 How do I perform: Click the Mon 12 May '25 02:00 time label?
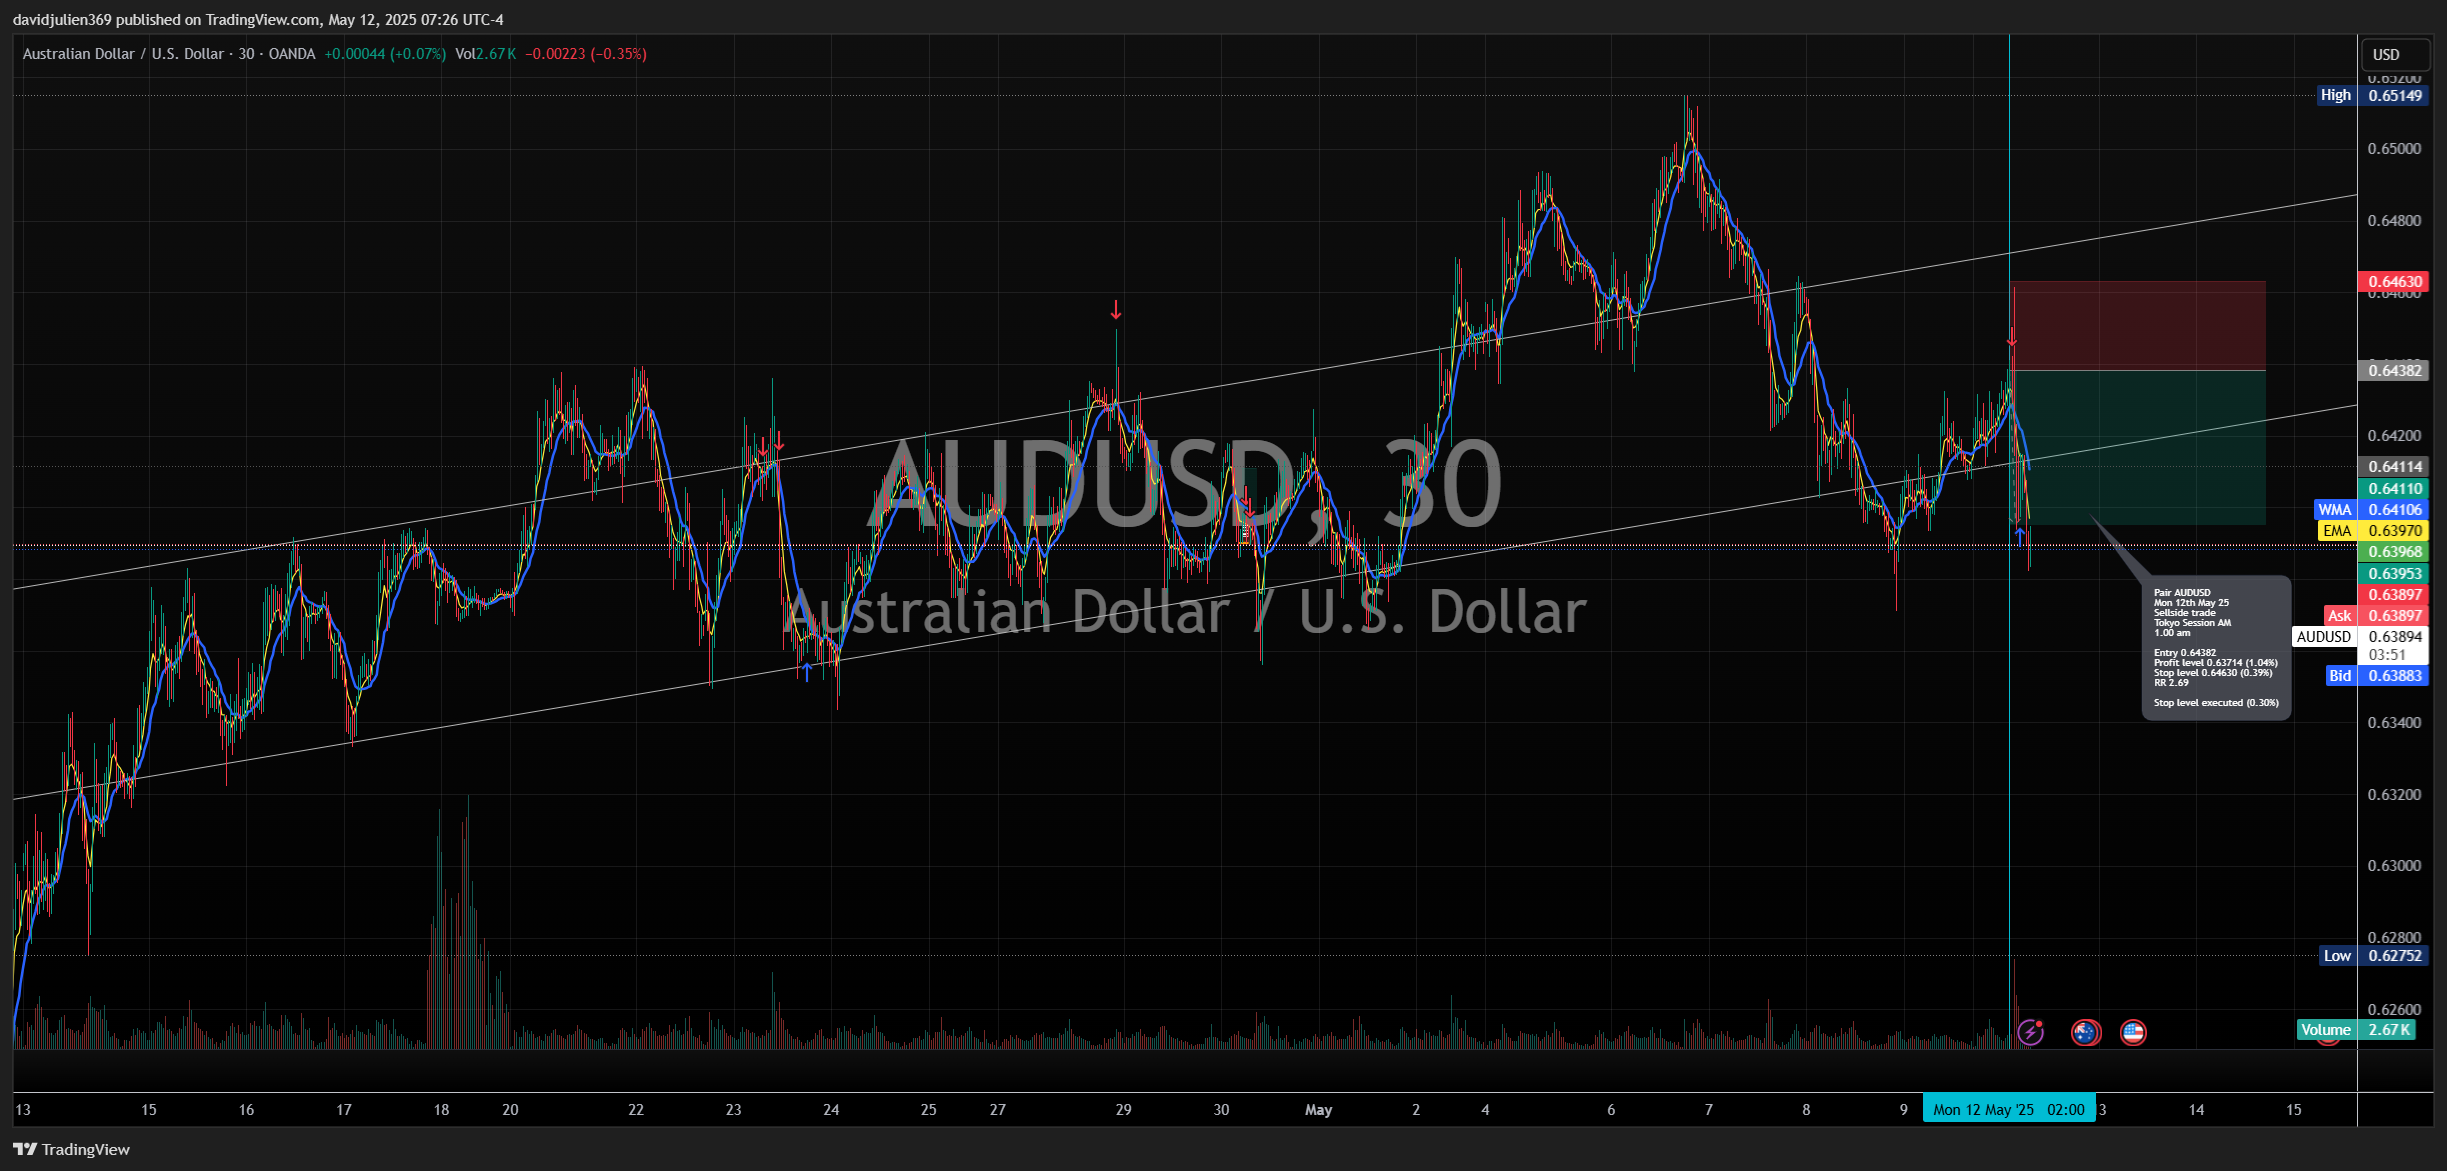[2009, 1109]
